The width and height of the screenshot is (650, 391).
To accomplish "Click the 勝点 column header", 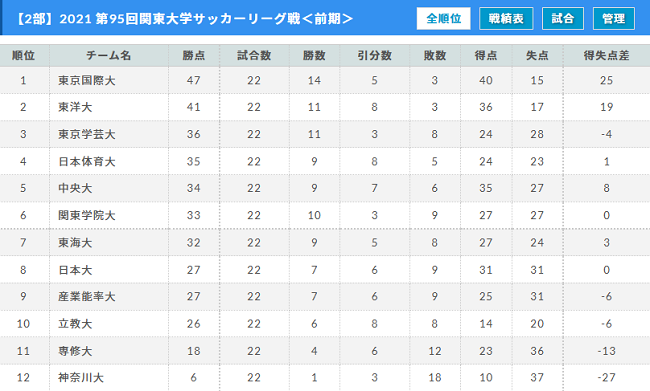I will [194, 56].
